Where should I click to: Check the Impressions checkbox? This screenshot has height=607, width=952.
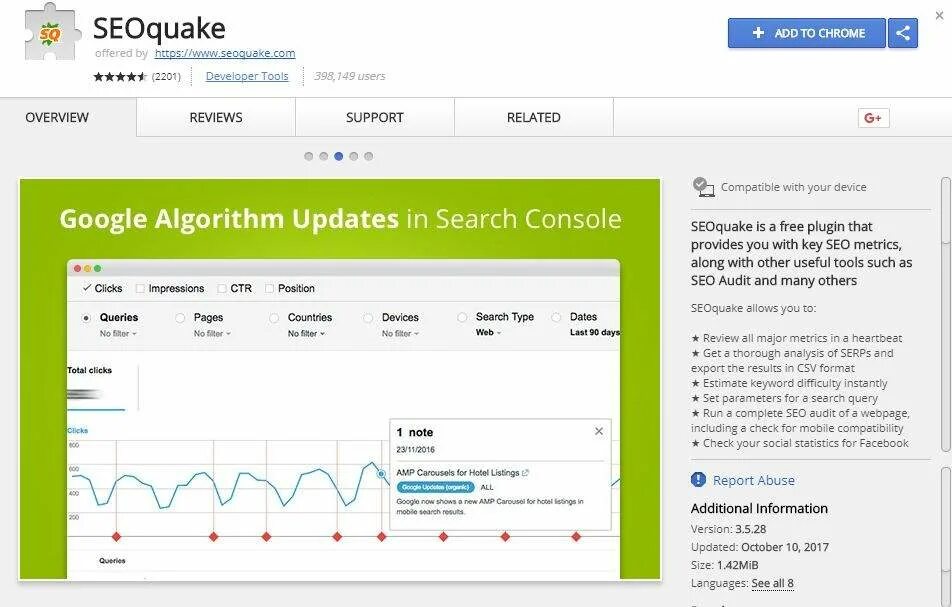[140, 288]
